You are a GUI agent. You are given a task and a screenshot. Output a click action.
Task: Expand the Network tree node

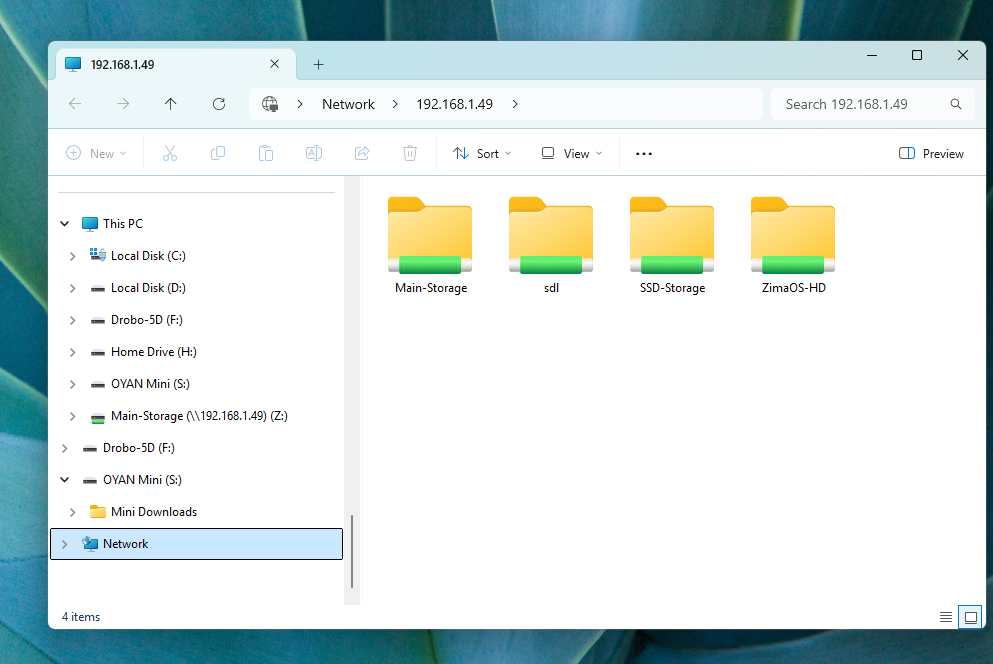(65, 544)
